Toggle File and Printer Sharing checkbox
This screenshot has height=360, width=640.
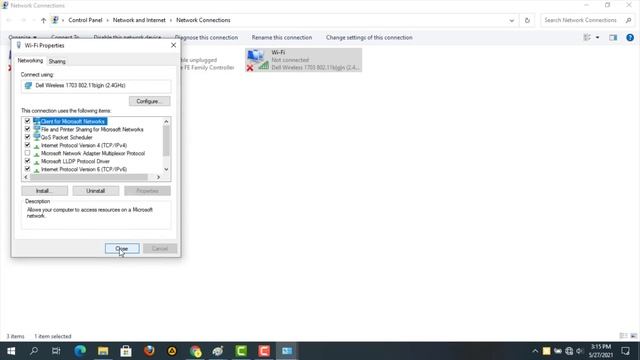pos(27,129)
